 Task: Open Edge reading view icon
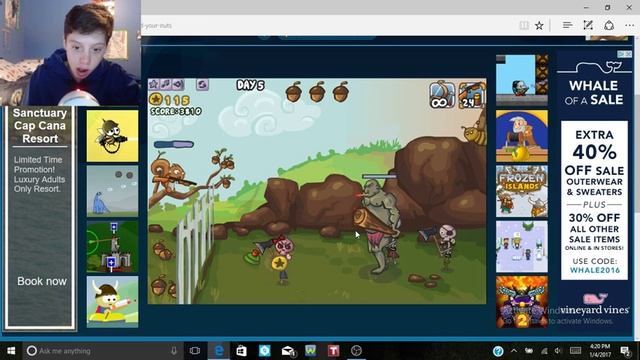click(x=524, y=25)
